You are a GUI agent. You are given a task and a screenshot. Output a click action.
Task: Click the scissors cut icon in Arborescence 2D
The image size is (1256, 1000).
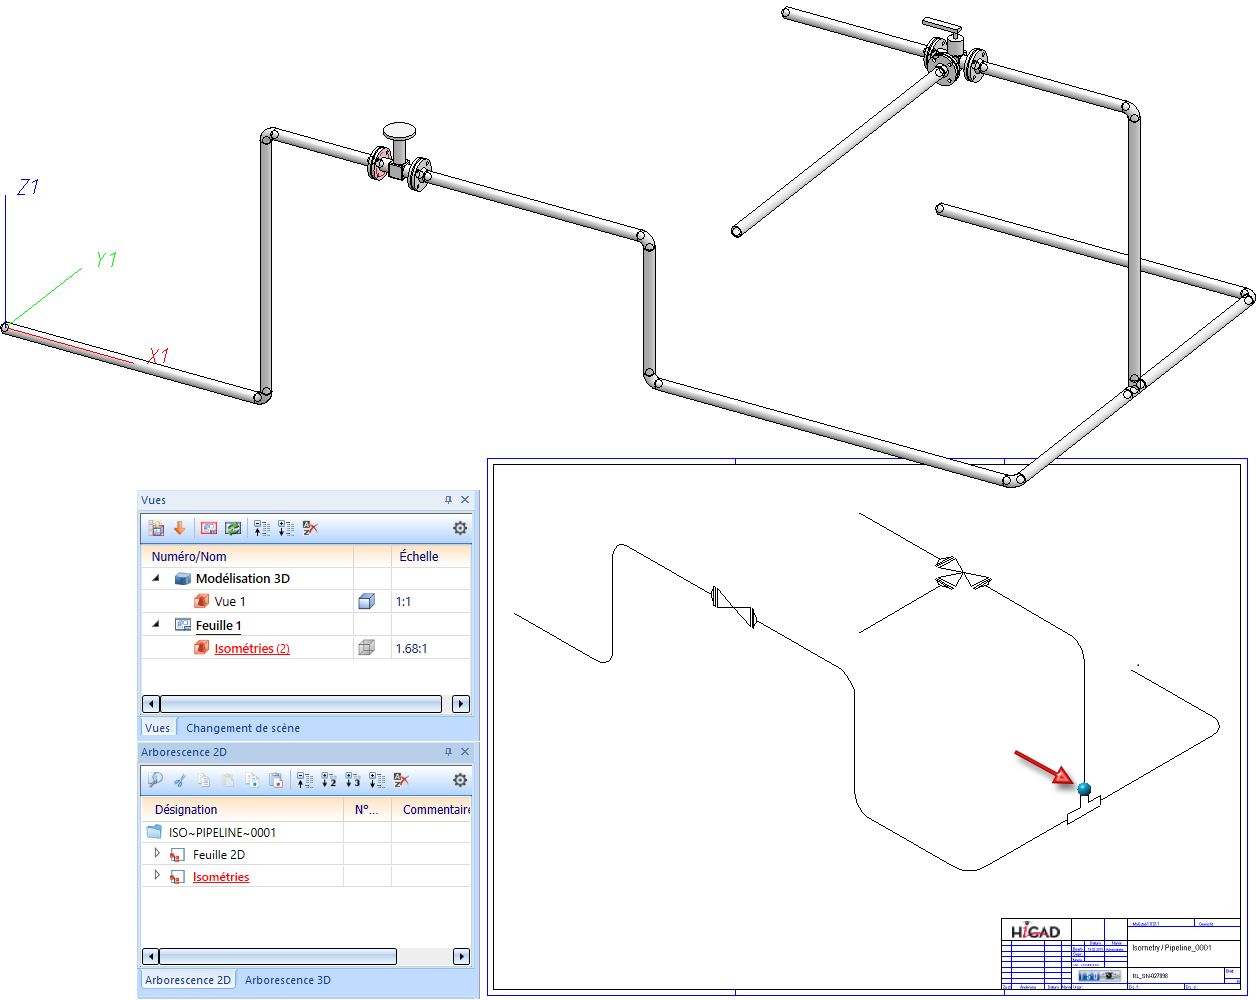[180, 780]
